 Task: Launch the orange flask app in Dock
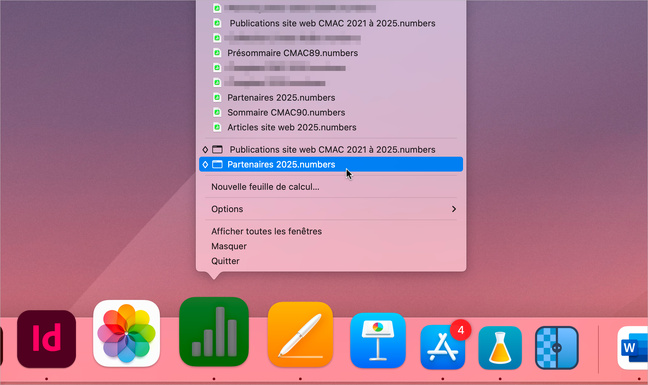(500, 347)
